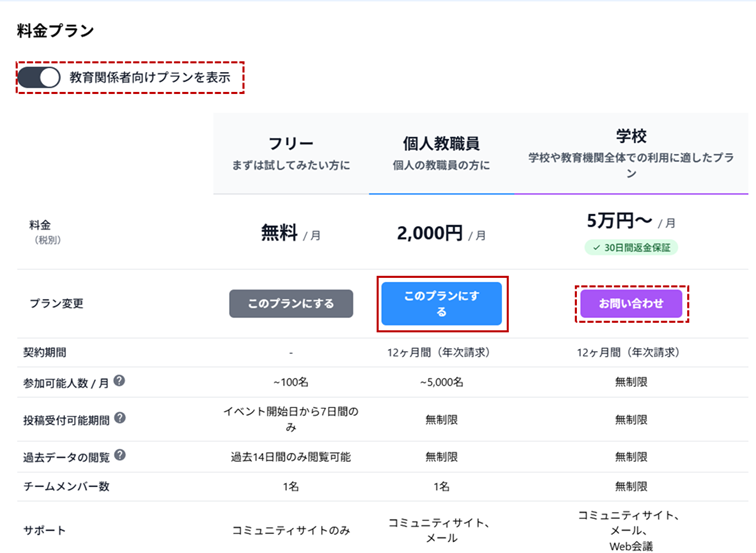Viewport: 756px width, 553px height.
Task: Click help icon next to 投稿受付可能期間
Action: pyautogui.click(x=120, y=418)
